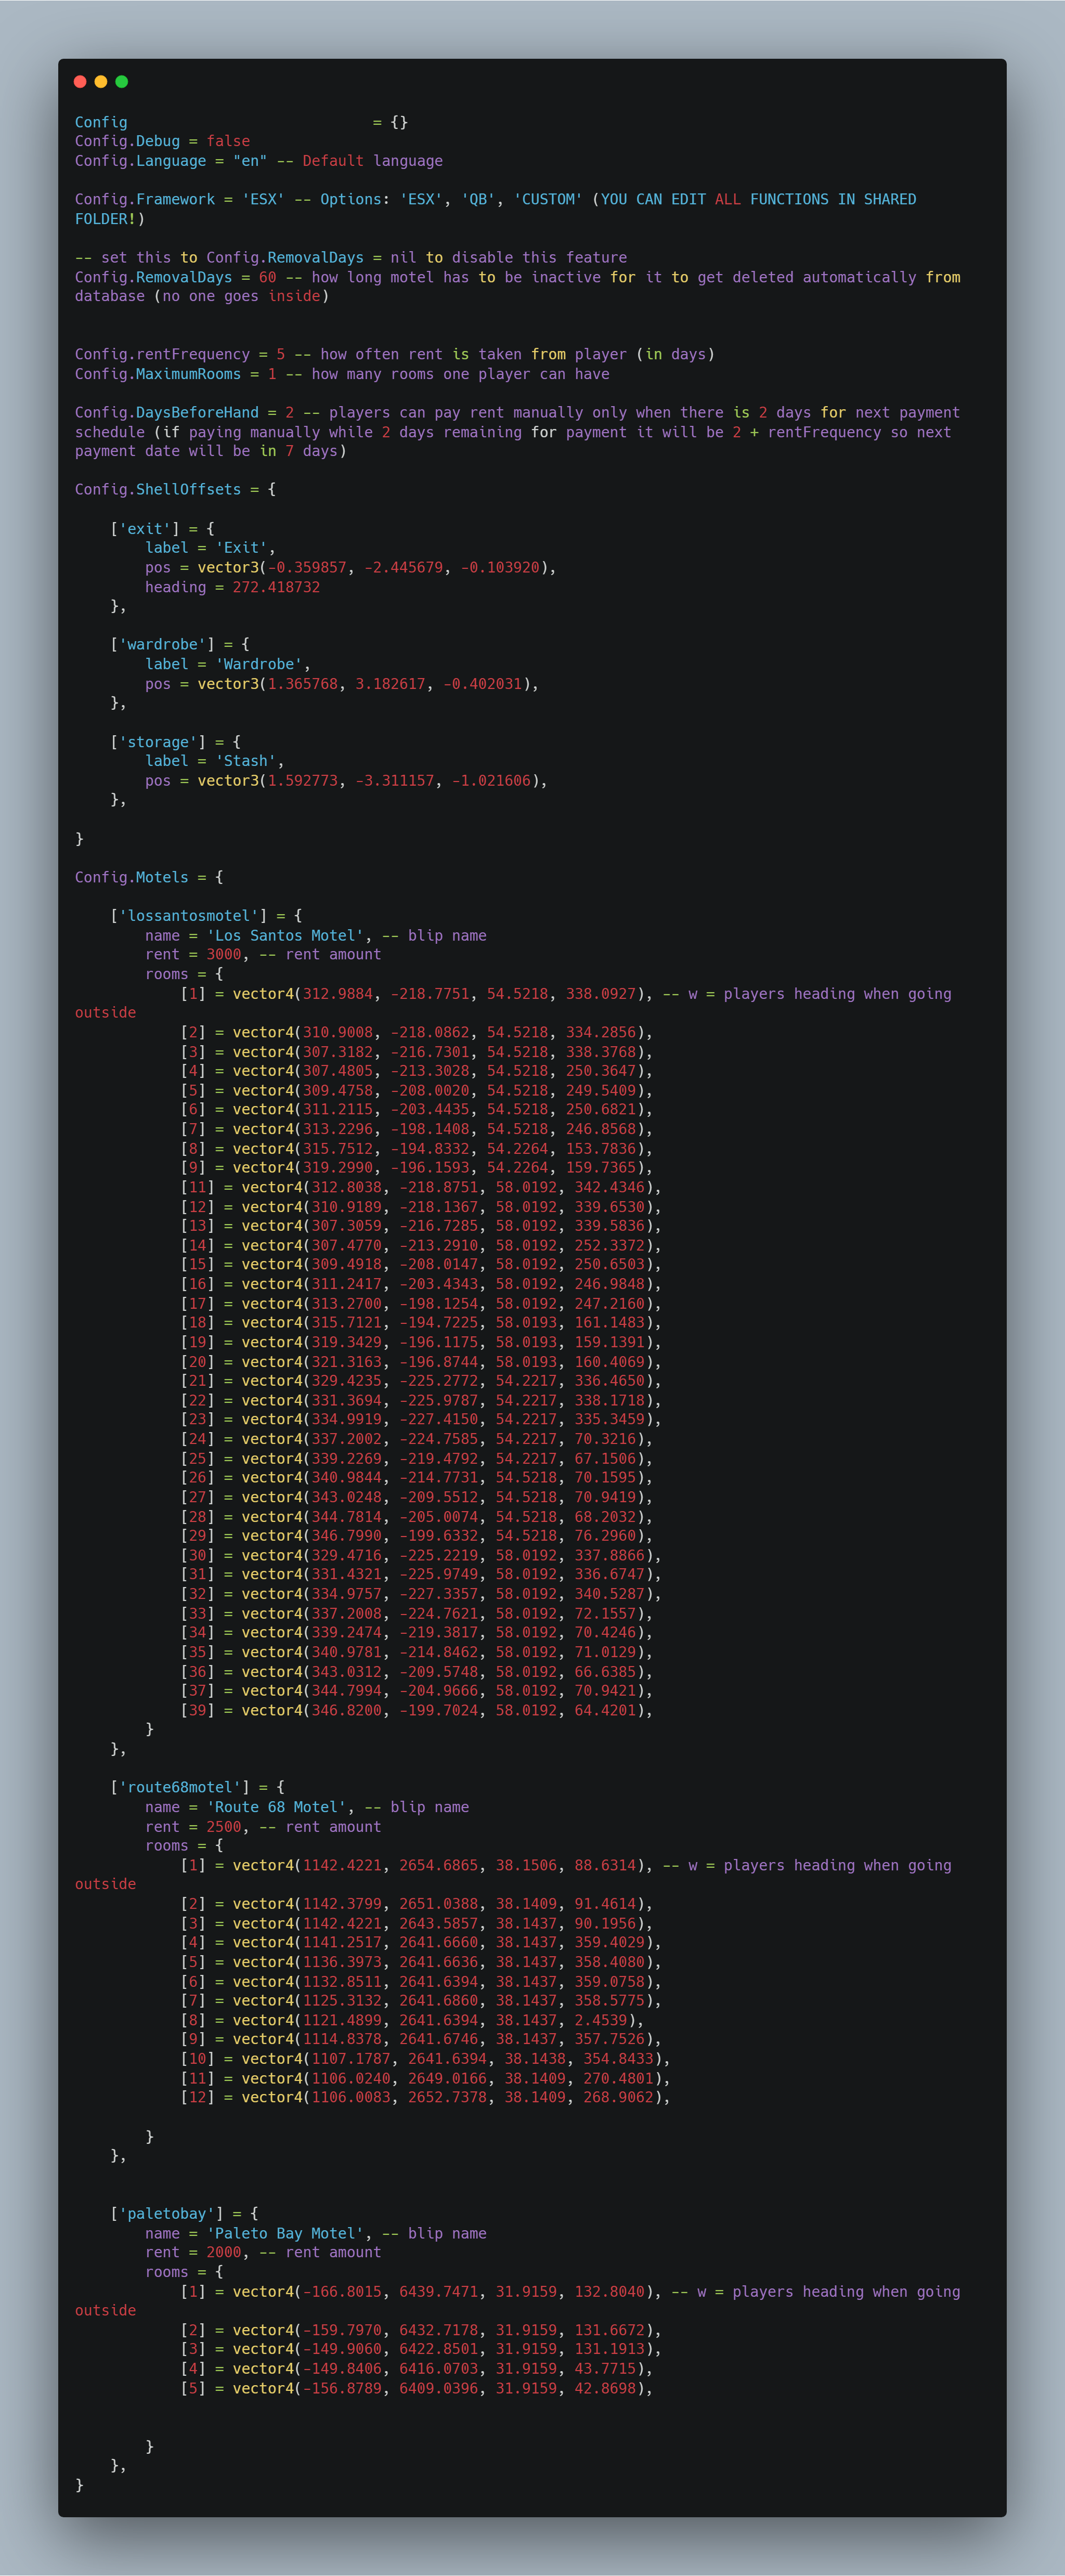The image size is (1065, 2576).
Task: Click the 'Los Santos Motel' name string
Action: pos(285,935)
